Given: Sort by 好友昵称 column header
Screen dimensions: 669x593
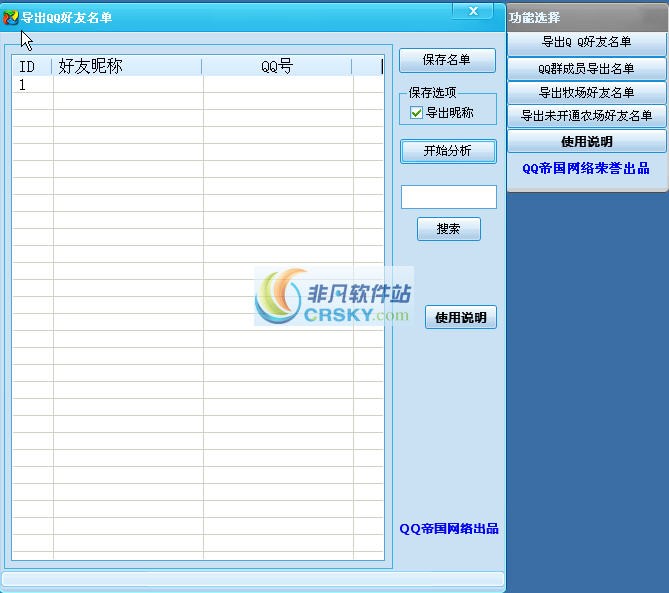Looking at the screenshot, I should (x=127, y=66).
